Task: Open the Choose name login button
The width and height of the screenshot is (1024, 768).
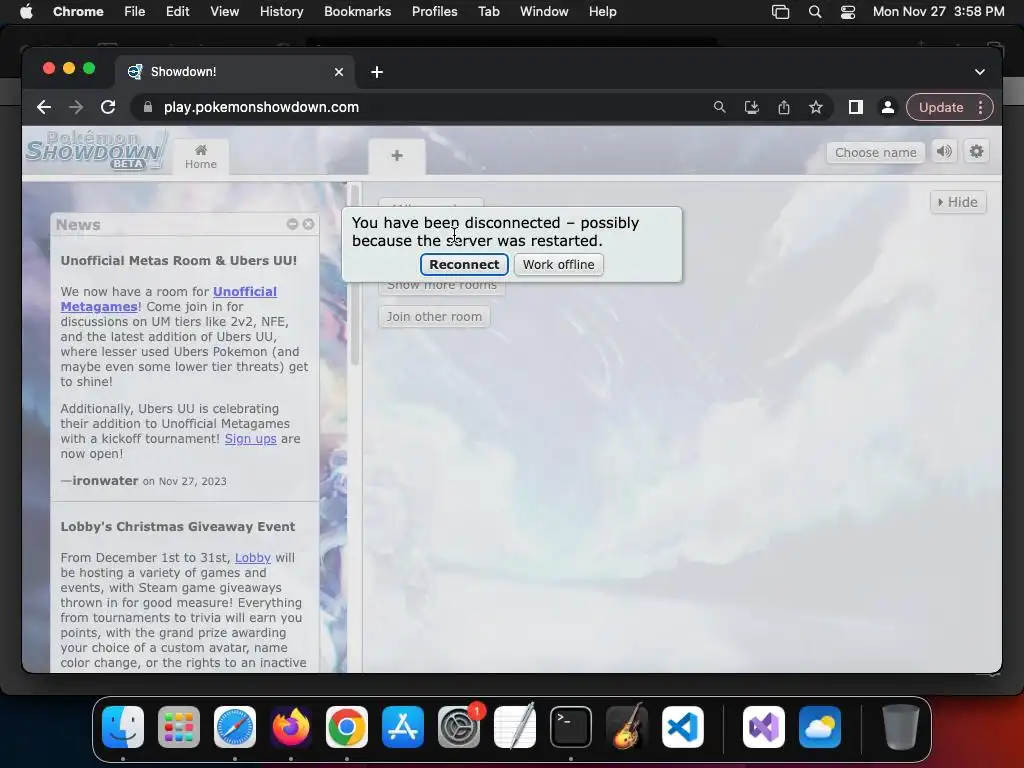Action: click(875, 152)
